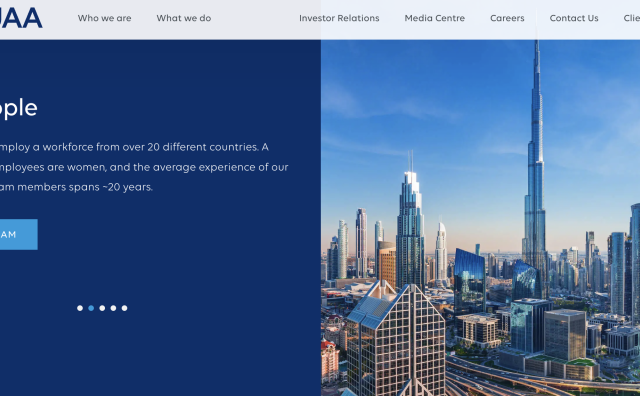Viewport: 640px width, 396px height.
Task: Go to Investor Relations page
Action: tap(339, 18)
